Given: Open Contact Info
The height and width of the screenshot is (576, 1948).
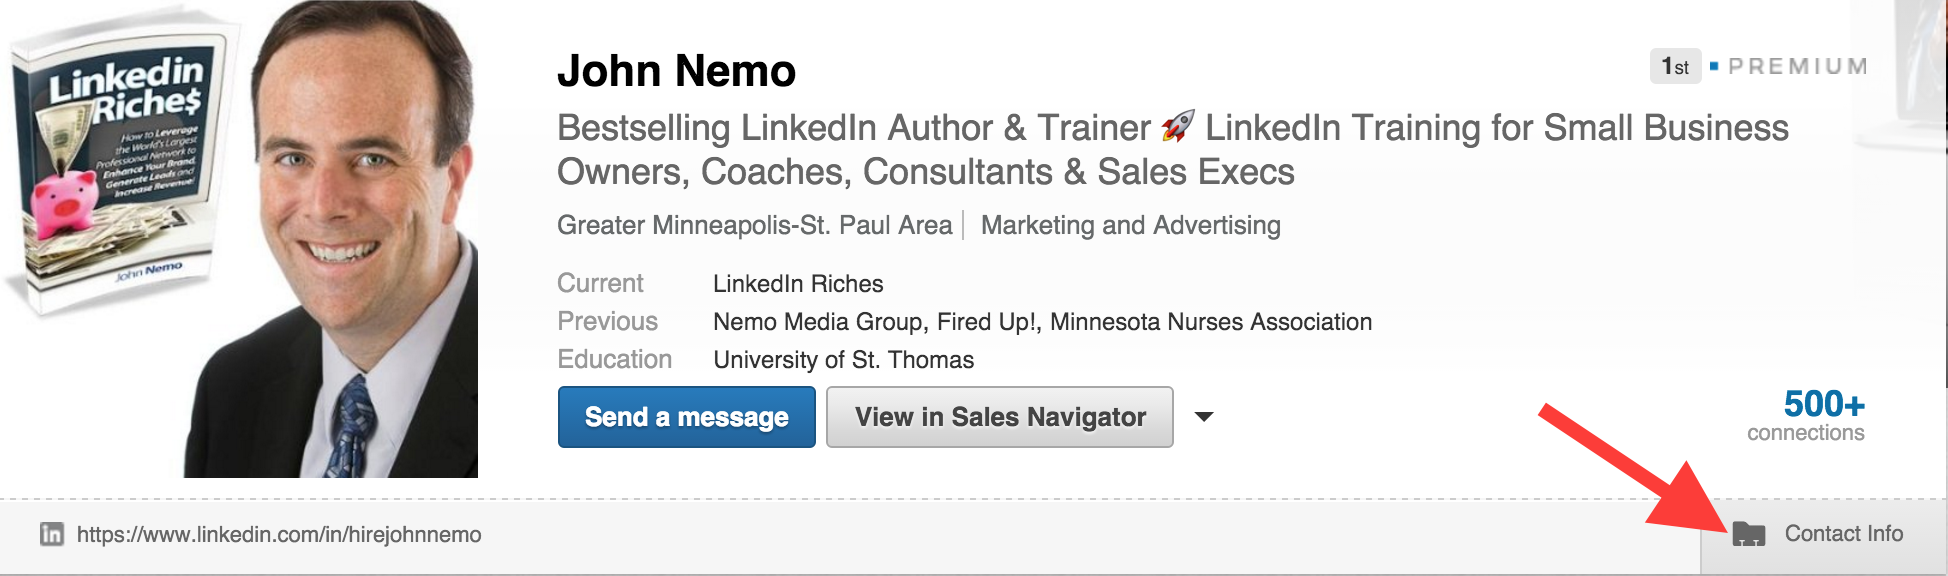Looking at the screenshot, I should coord(1843,534).
